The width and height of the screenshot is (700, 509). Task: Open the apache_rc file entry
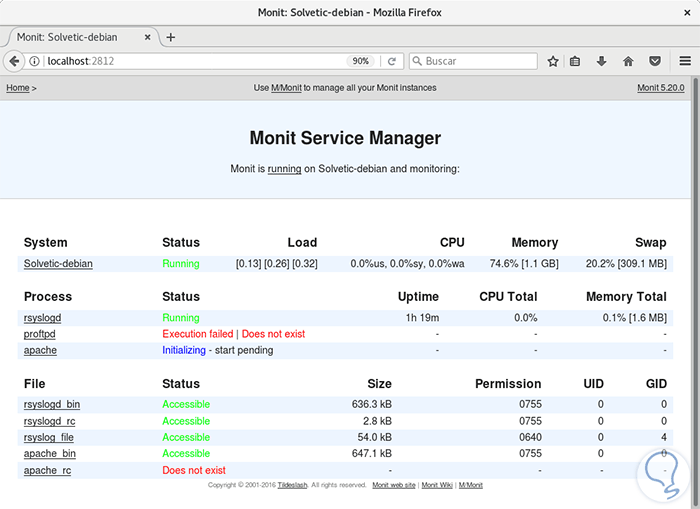tap(47, 470)
